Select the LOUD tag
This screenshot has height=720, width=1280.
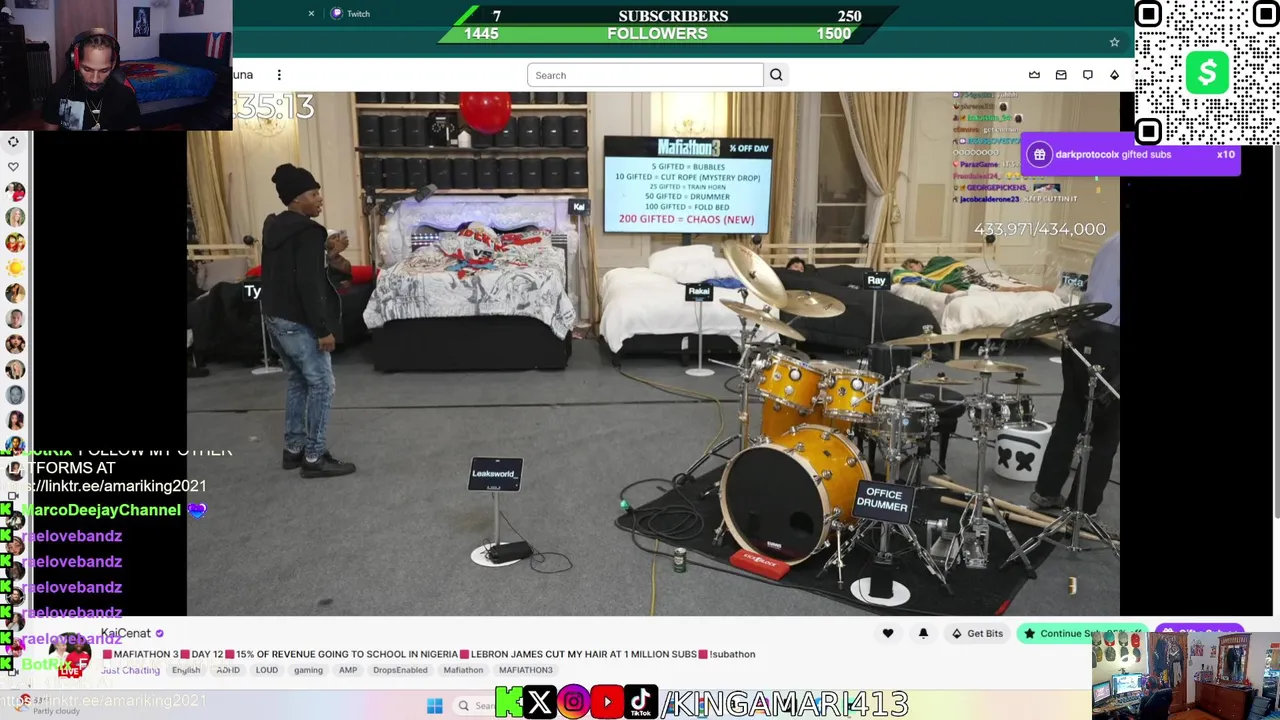coord(266,670)
